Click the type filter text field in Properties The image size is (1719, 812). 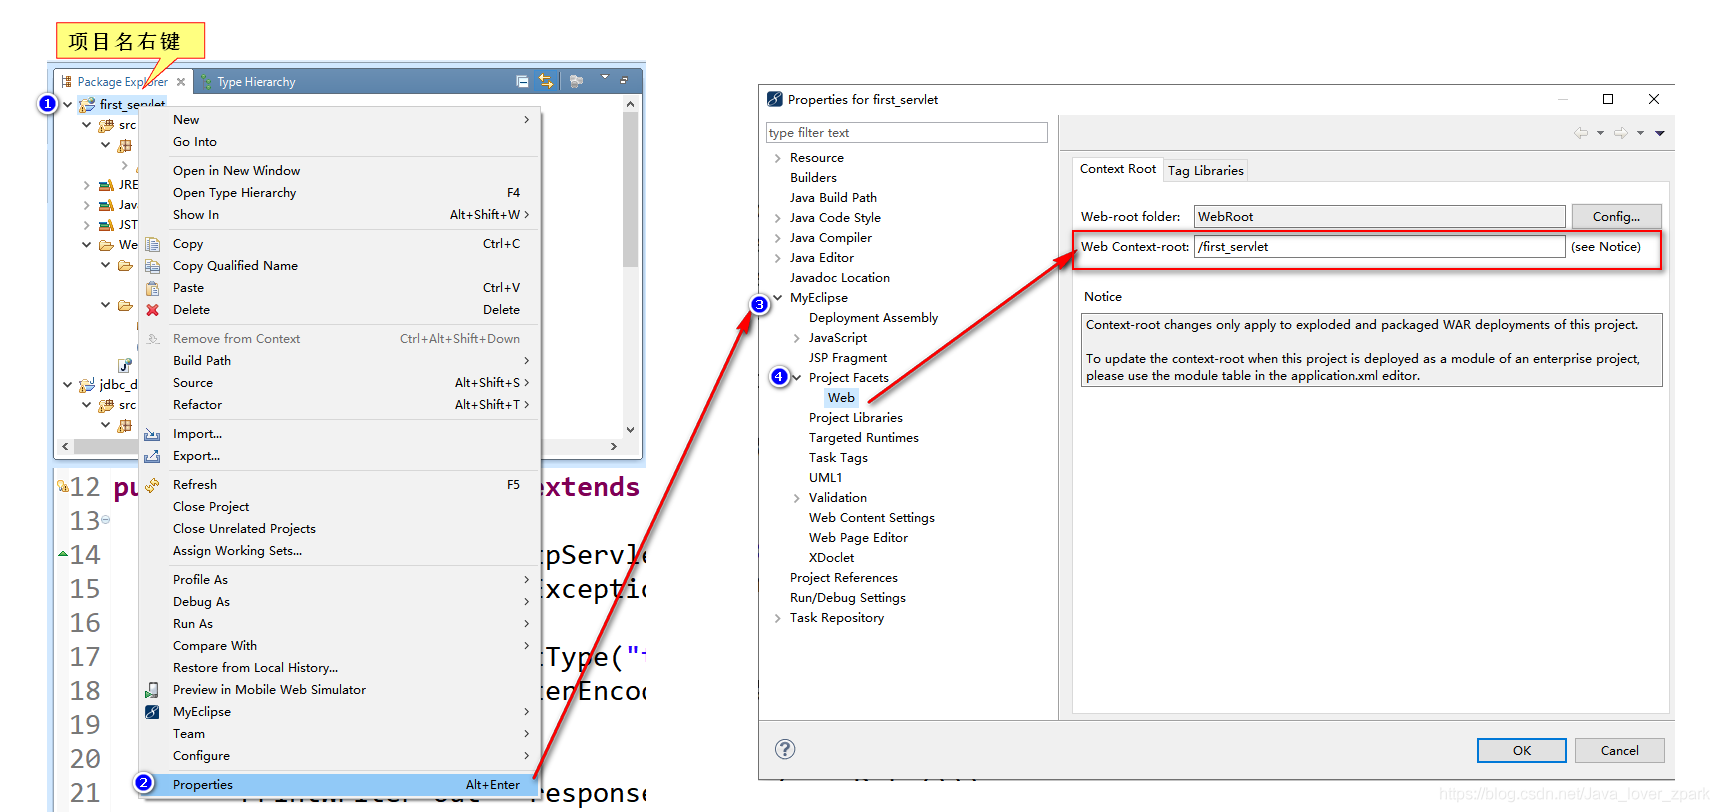pos(907,133)
